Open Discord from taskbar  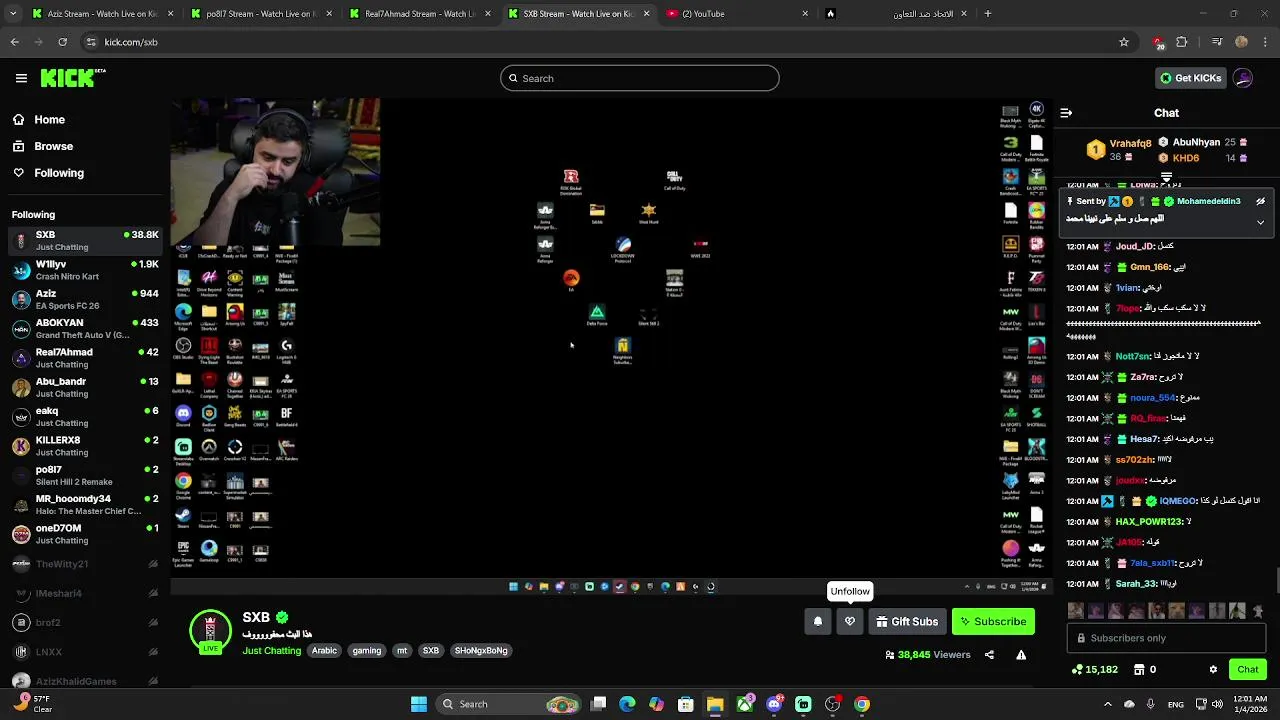tap(774, 704)
